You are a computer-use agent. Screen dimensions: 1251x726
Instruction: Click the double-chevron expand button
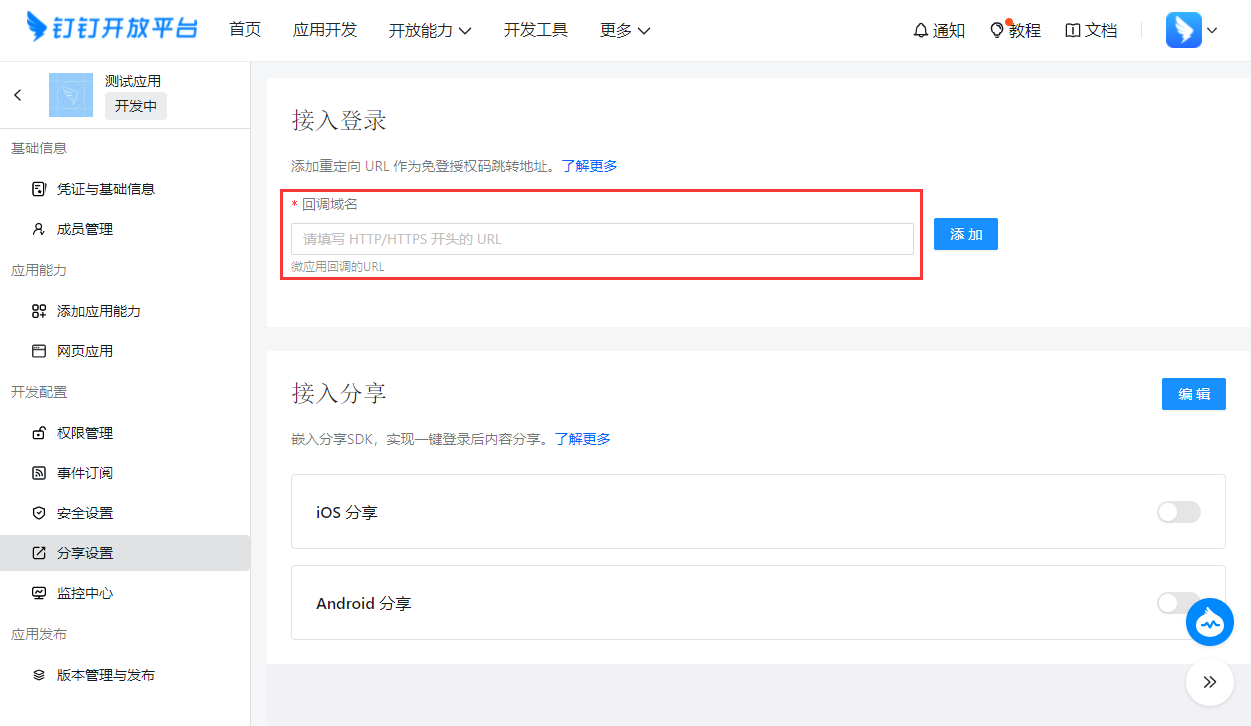click(x=1210, y=682)
